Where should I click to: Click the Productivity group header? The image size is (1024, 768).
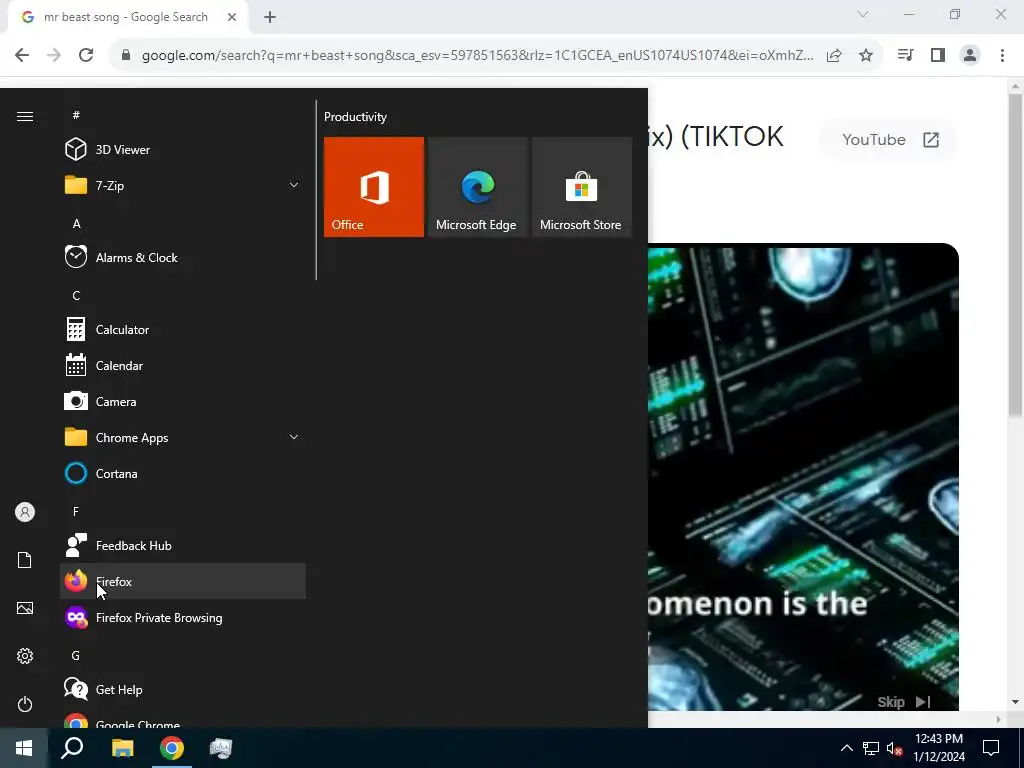point(355,117)
